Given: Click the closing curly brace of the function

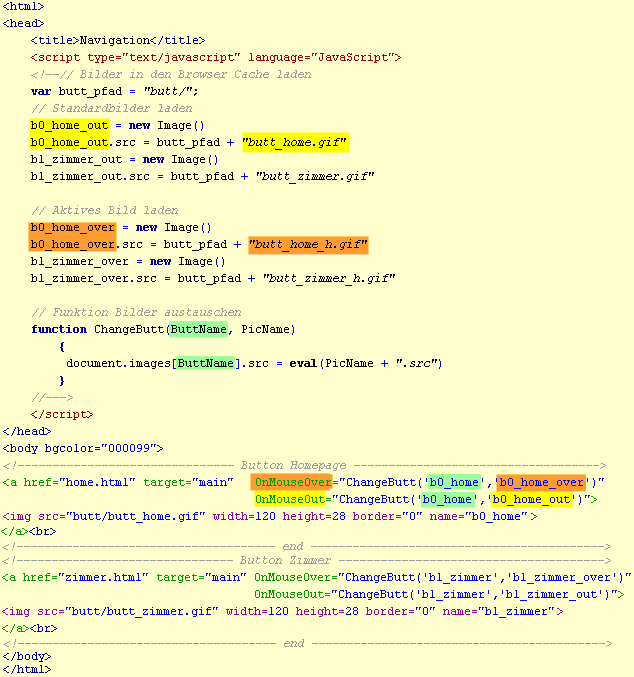Looking at the screenshot, I should [62, 380].
